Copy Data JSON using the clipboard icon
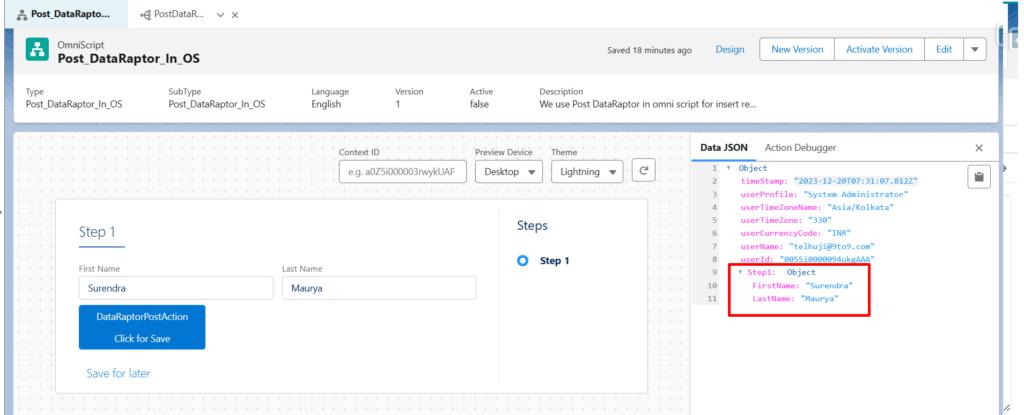1024x415 pixels. [979, 176]
